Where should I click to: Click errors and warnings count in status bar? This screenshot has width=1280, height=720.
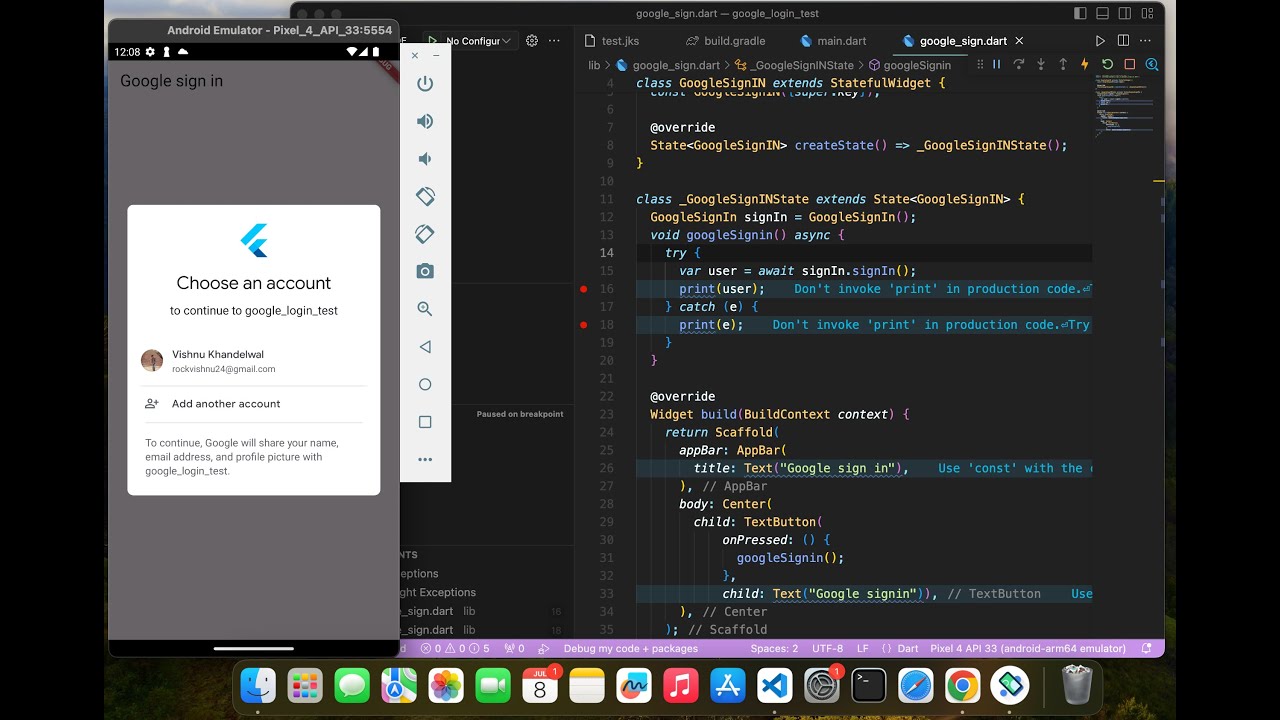click(455, 648)
